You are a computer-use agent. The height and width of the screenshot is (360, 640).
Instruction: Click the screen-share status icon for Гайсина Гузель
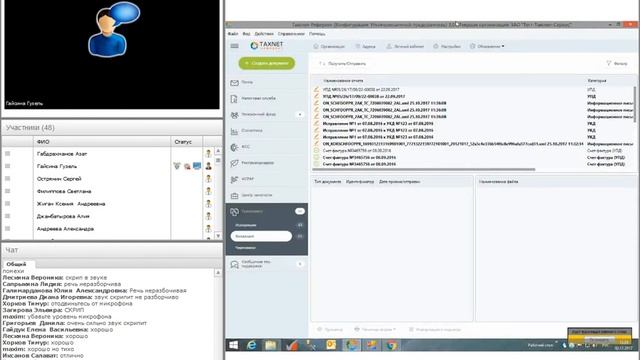coord(197,166)
